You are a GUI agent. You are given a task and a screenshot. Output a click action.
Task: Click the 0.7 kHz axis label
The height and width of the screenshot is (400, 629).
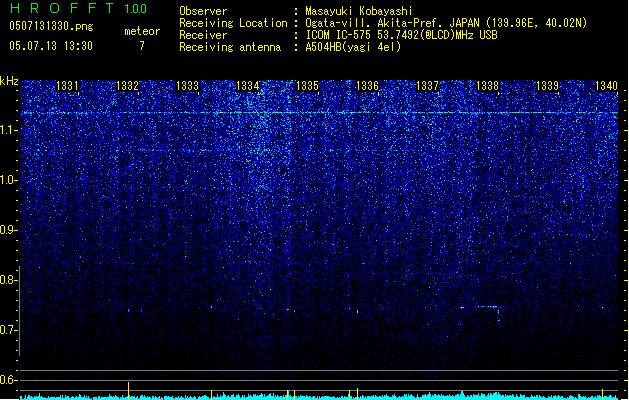tap(8, 330)
